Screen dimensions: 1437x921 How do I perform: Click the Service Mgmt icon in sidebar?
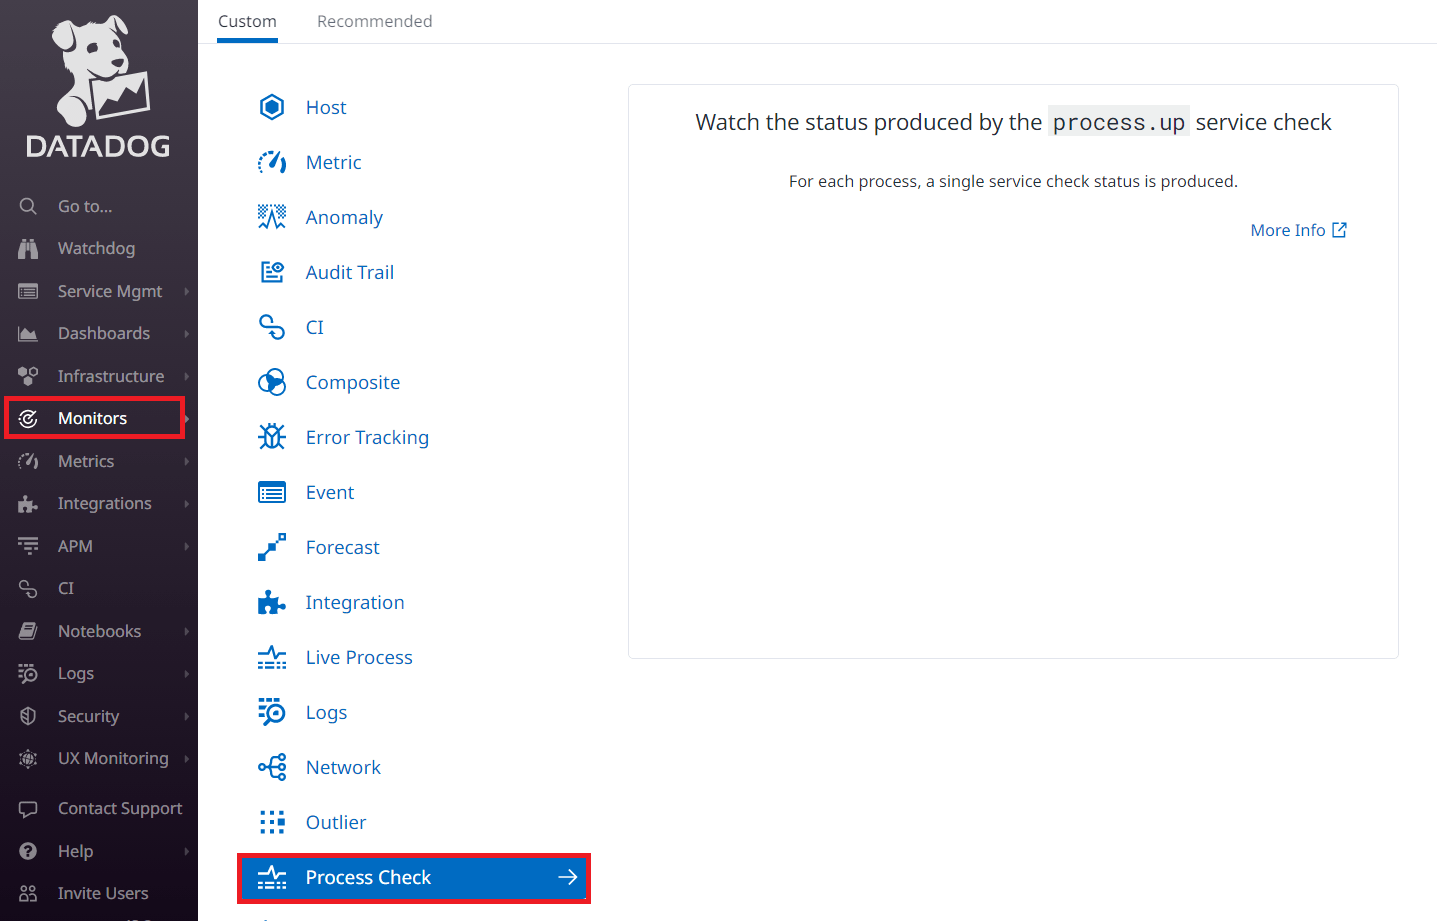coord(28,291)
